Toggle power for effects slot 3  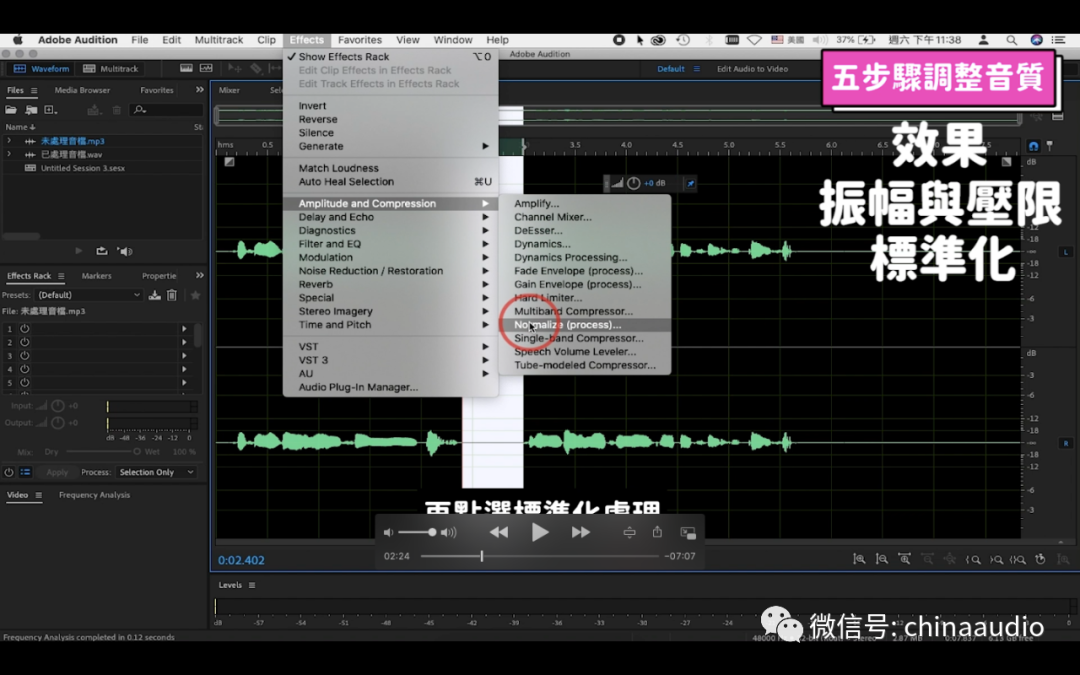coord(25,355)
